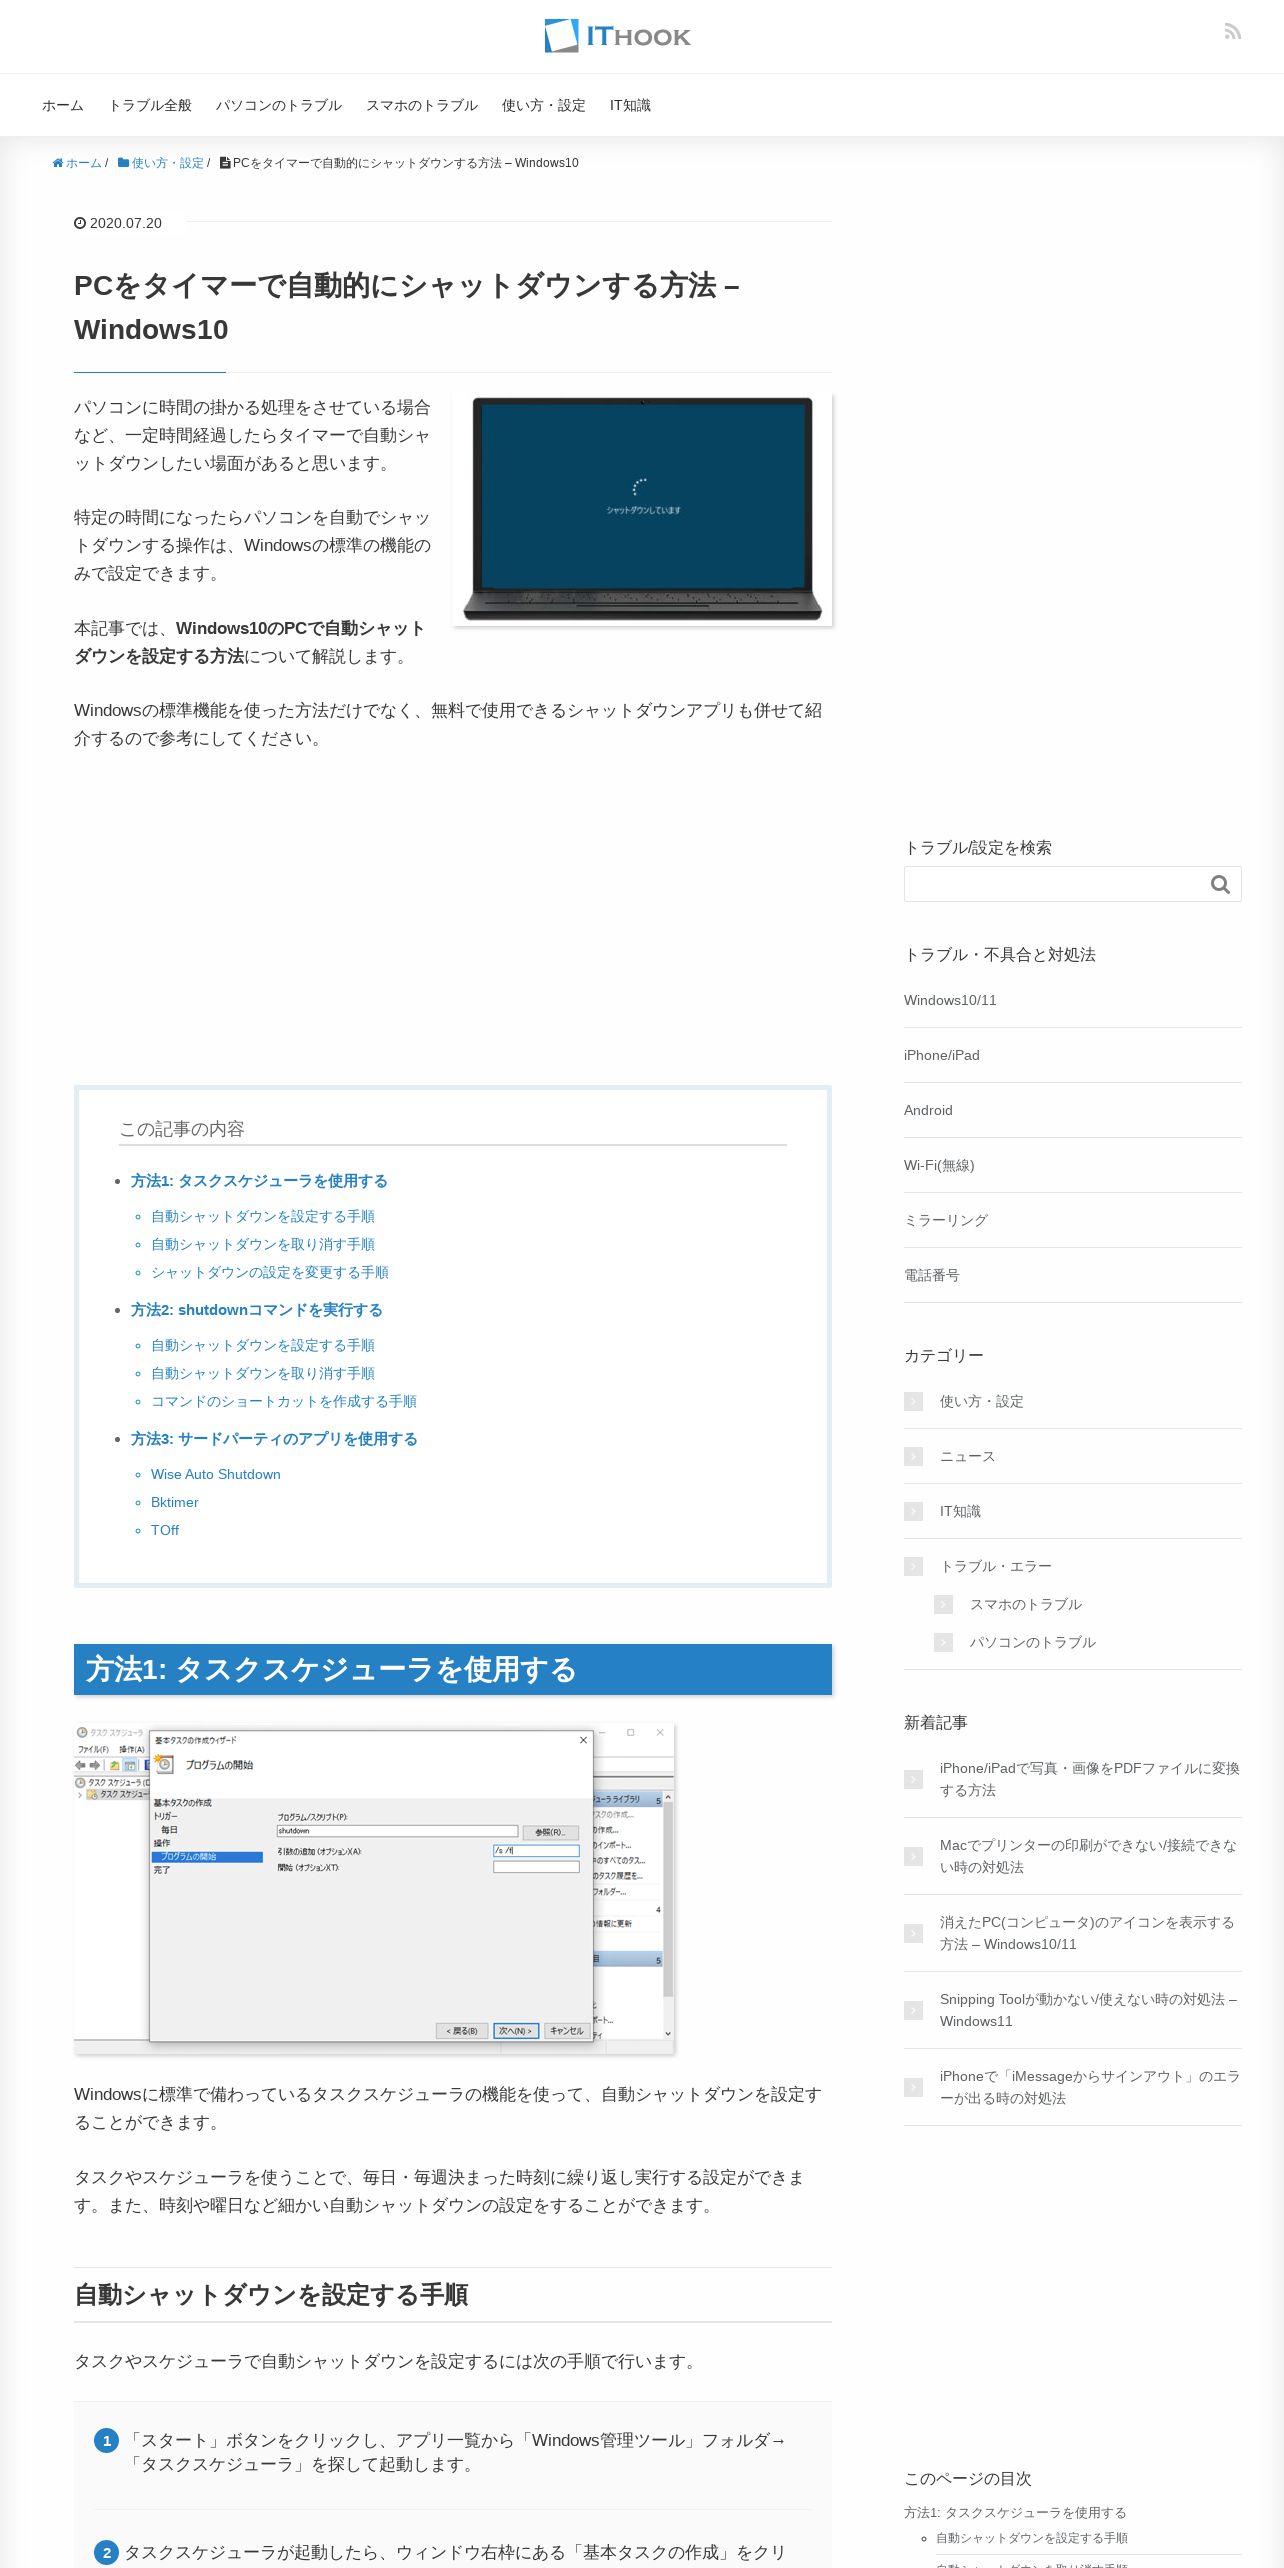Click 使い方・設定 breadcrumb link

tap(167, 163)
